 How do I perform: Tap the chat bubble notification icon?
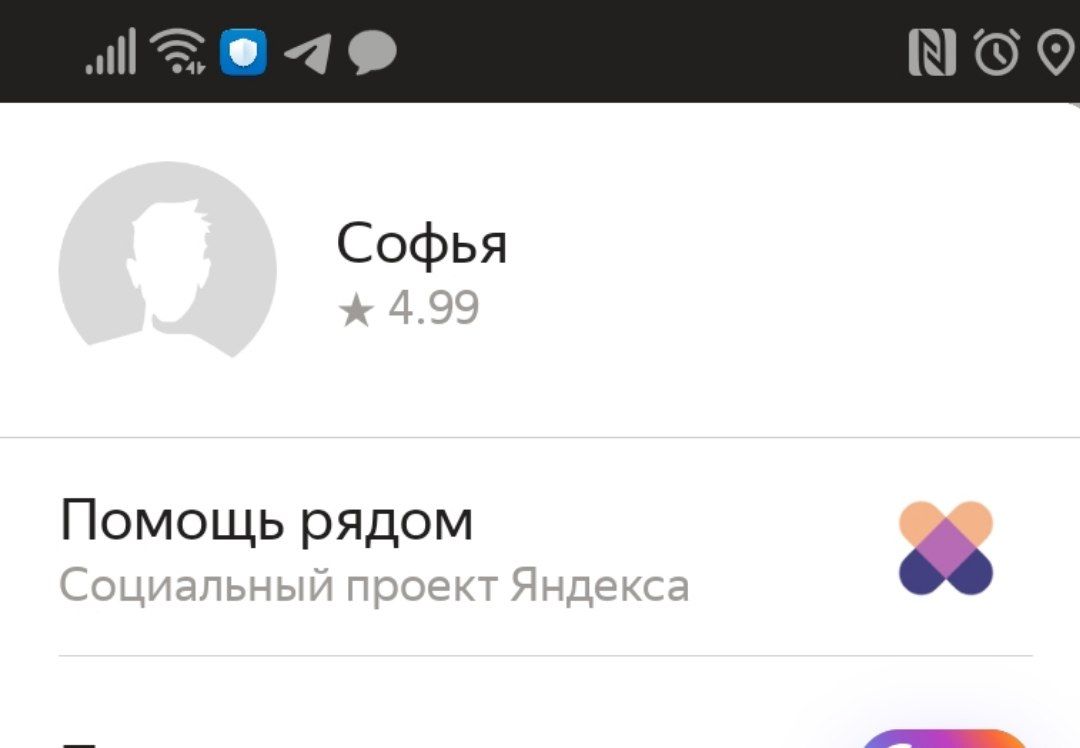point(372,53)
